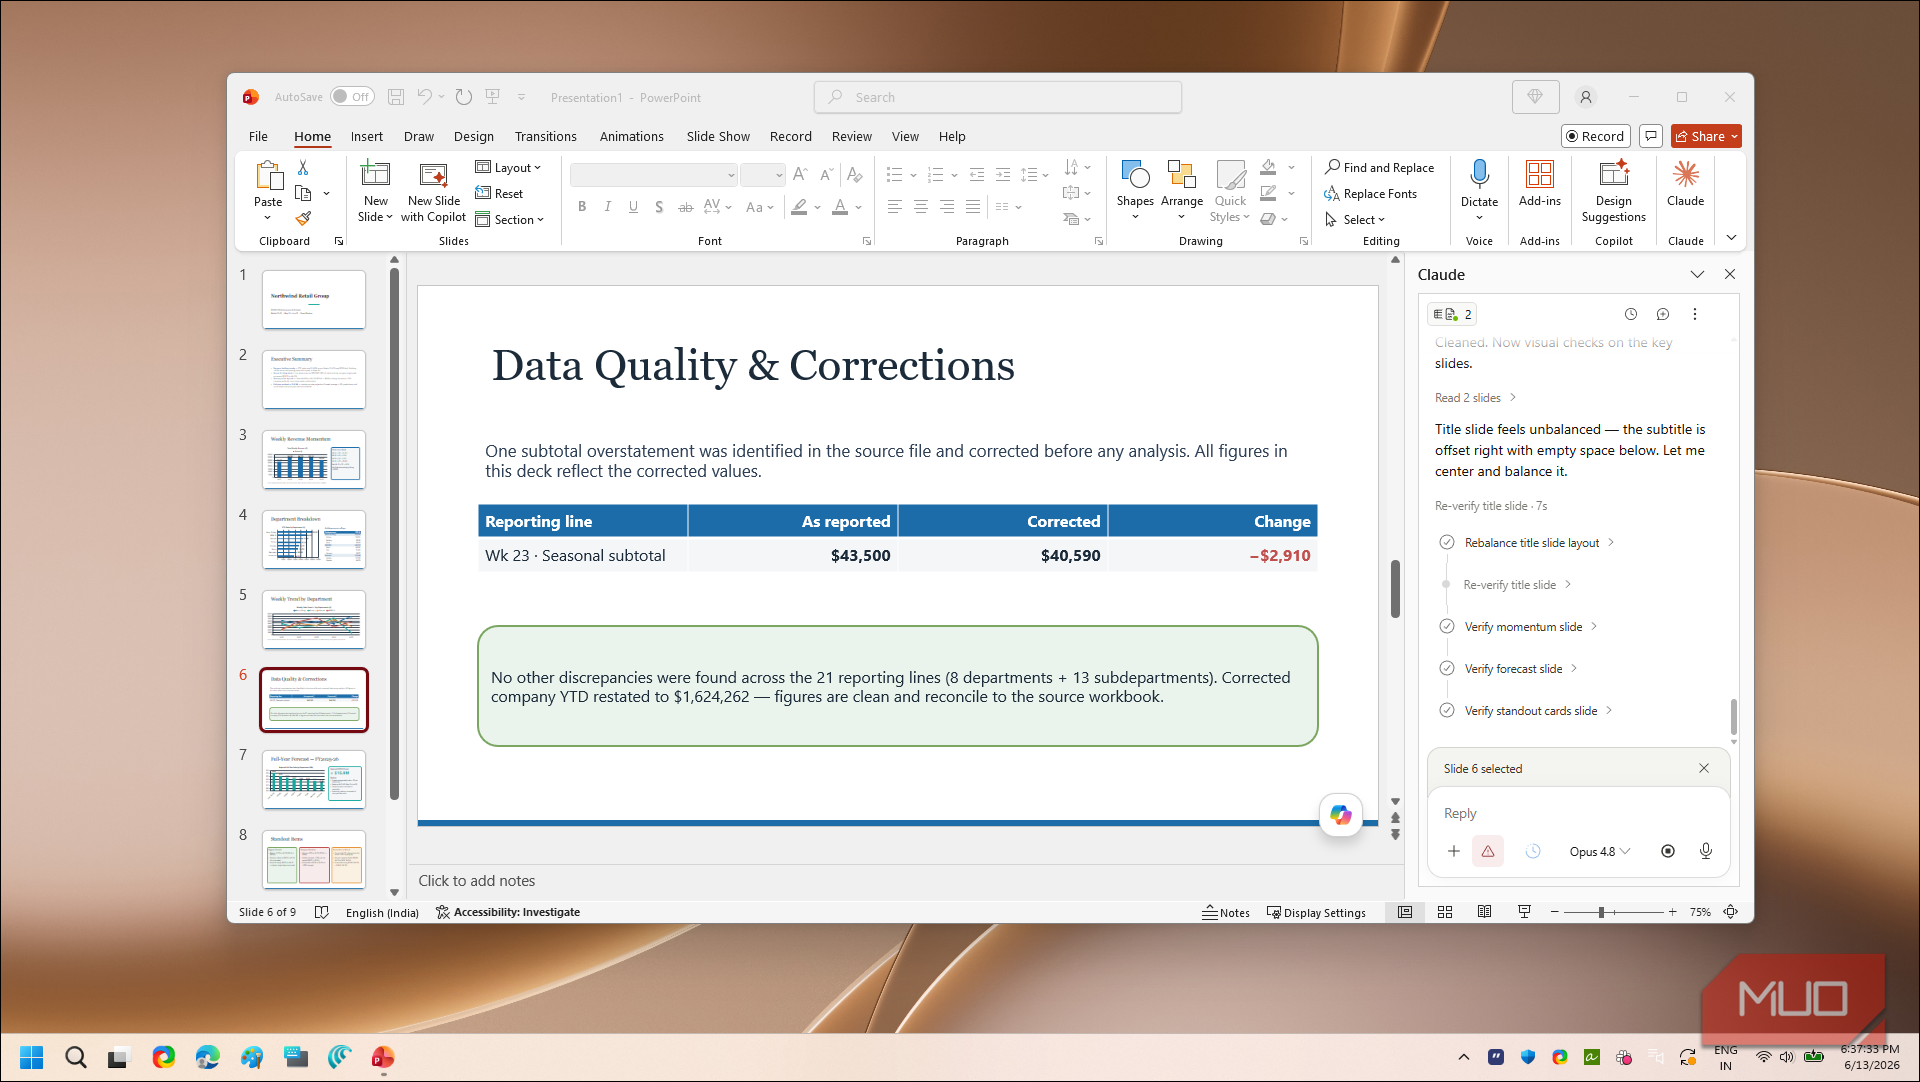The width and height of the screenshot is (1920, 1082).
Task: Open the Slide Show ribbon tab
Action: click(718, 136)
